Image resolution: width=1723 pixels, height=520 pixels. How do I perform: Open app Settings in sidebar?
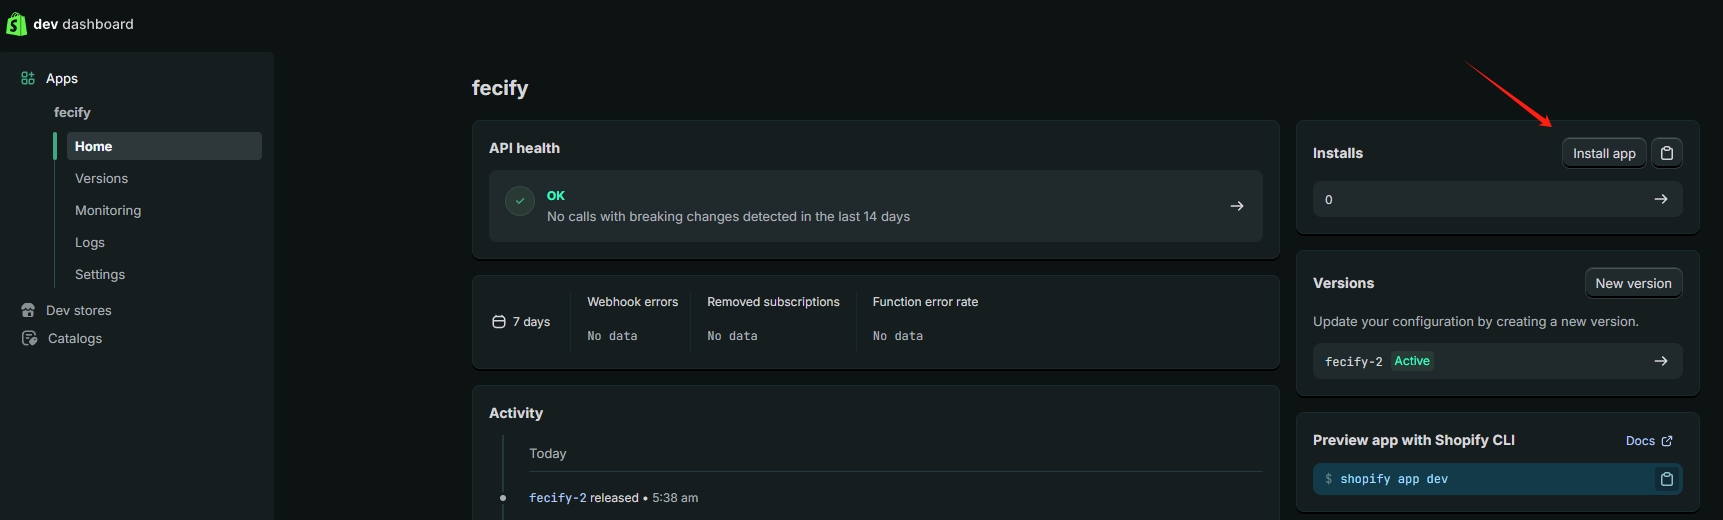point(100,274)
